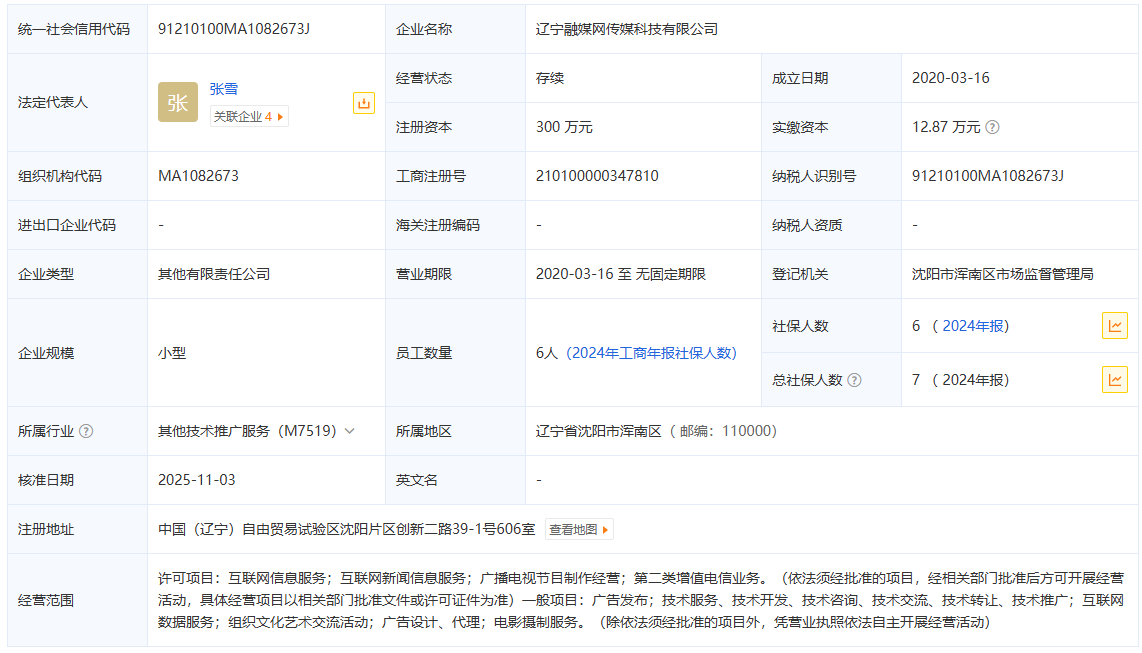Open legal representative 张雪's profile link

[x=224, y=89]
